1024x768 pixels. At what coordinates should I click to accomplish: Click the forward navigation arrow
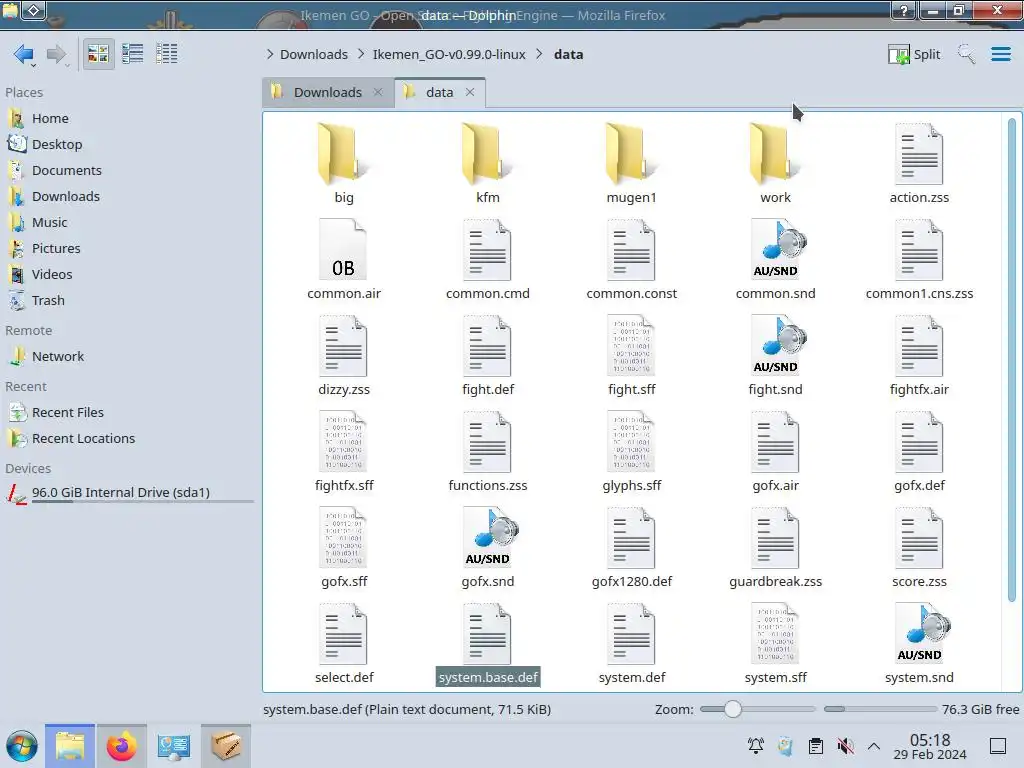click(57, 54)
